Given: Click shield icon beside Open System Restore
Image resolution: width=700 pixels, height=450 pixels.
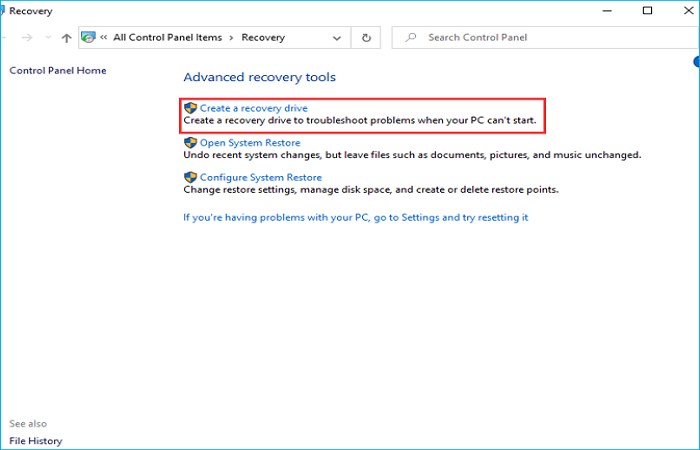Looking at the screenshot, I should [191, 143].
